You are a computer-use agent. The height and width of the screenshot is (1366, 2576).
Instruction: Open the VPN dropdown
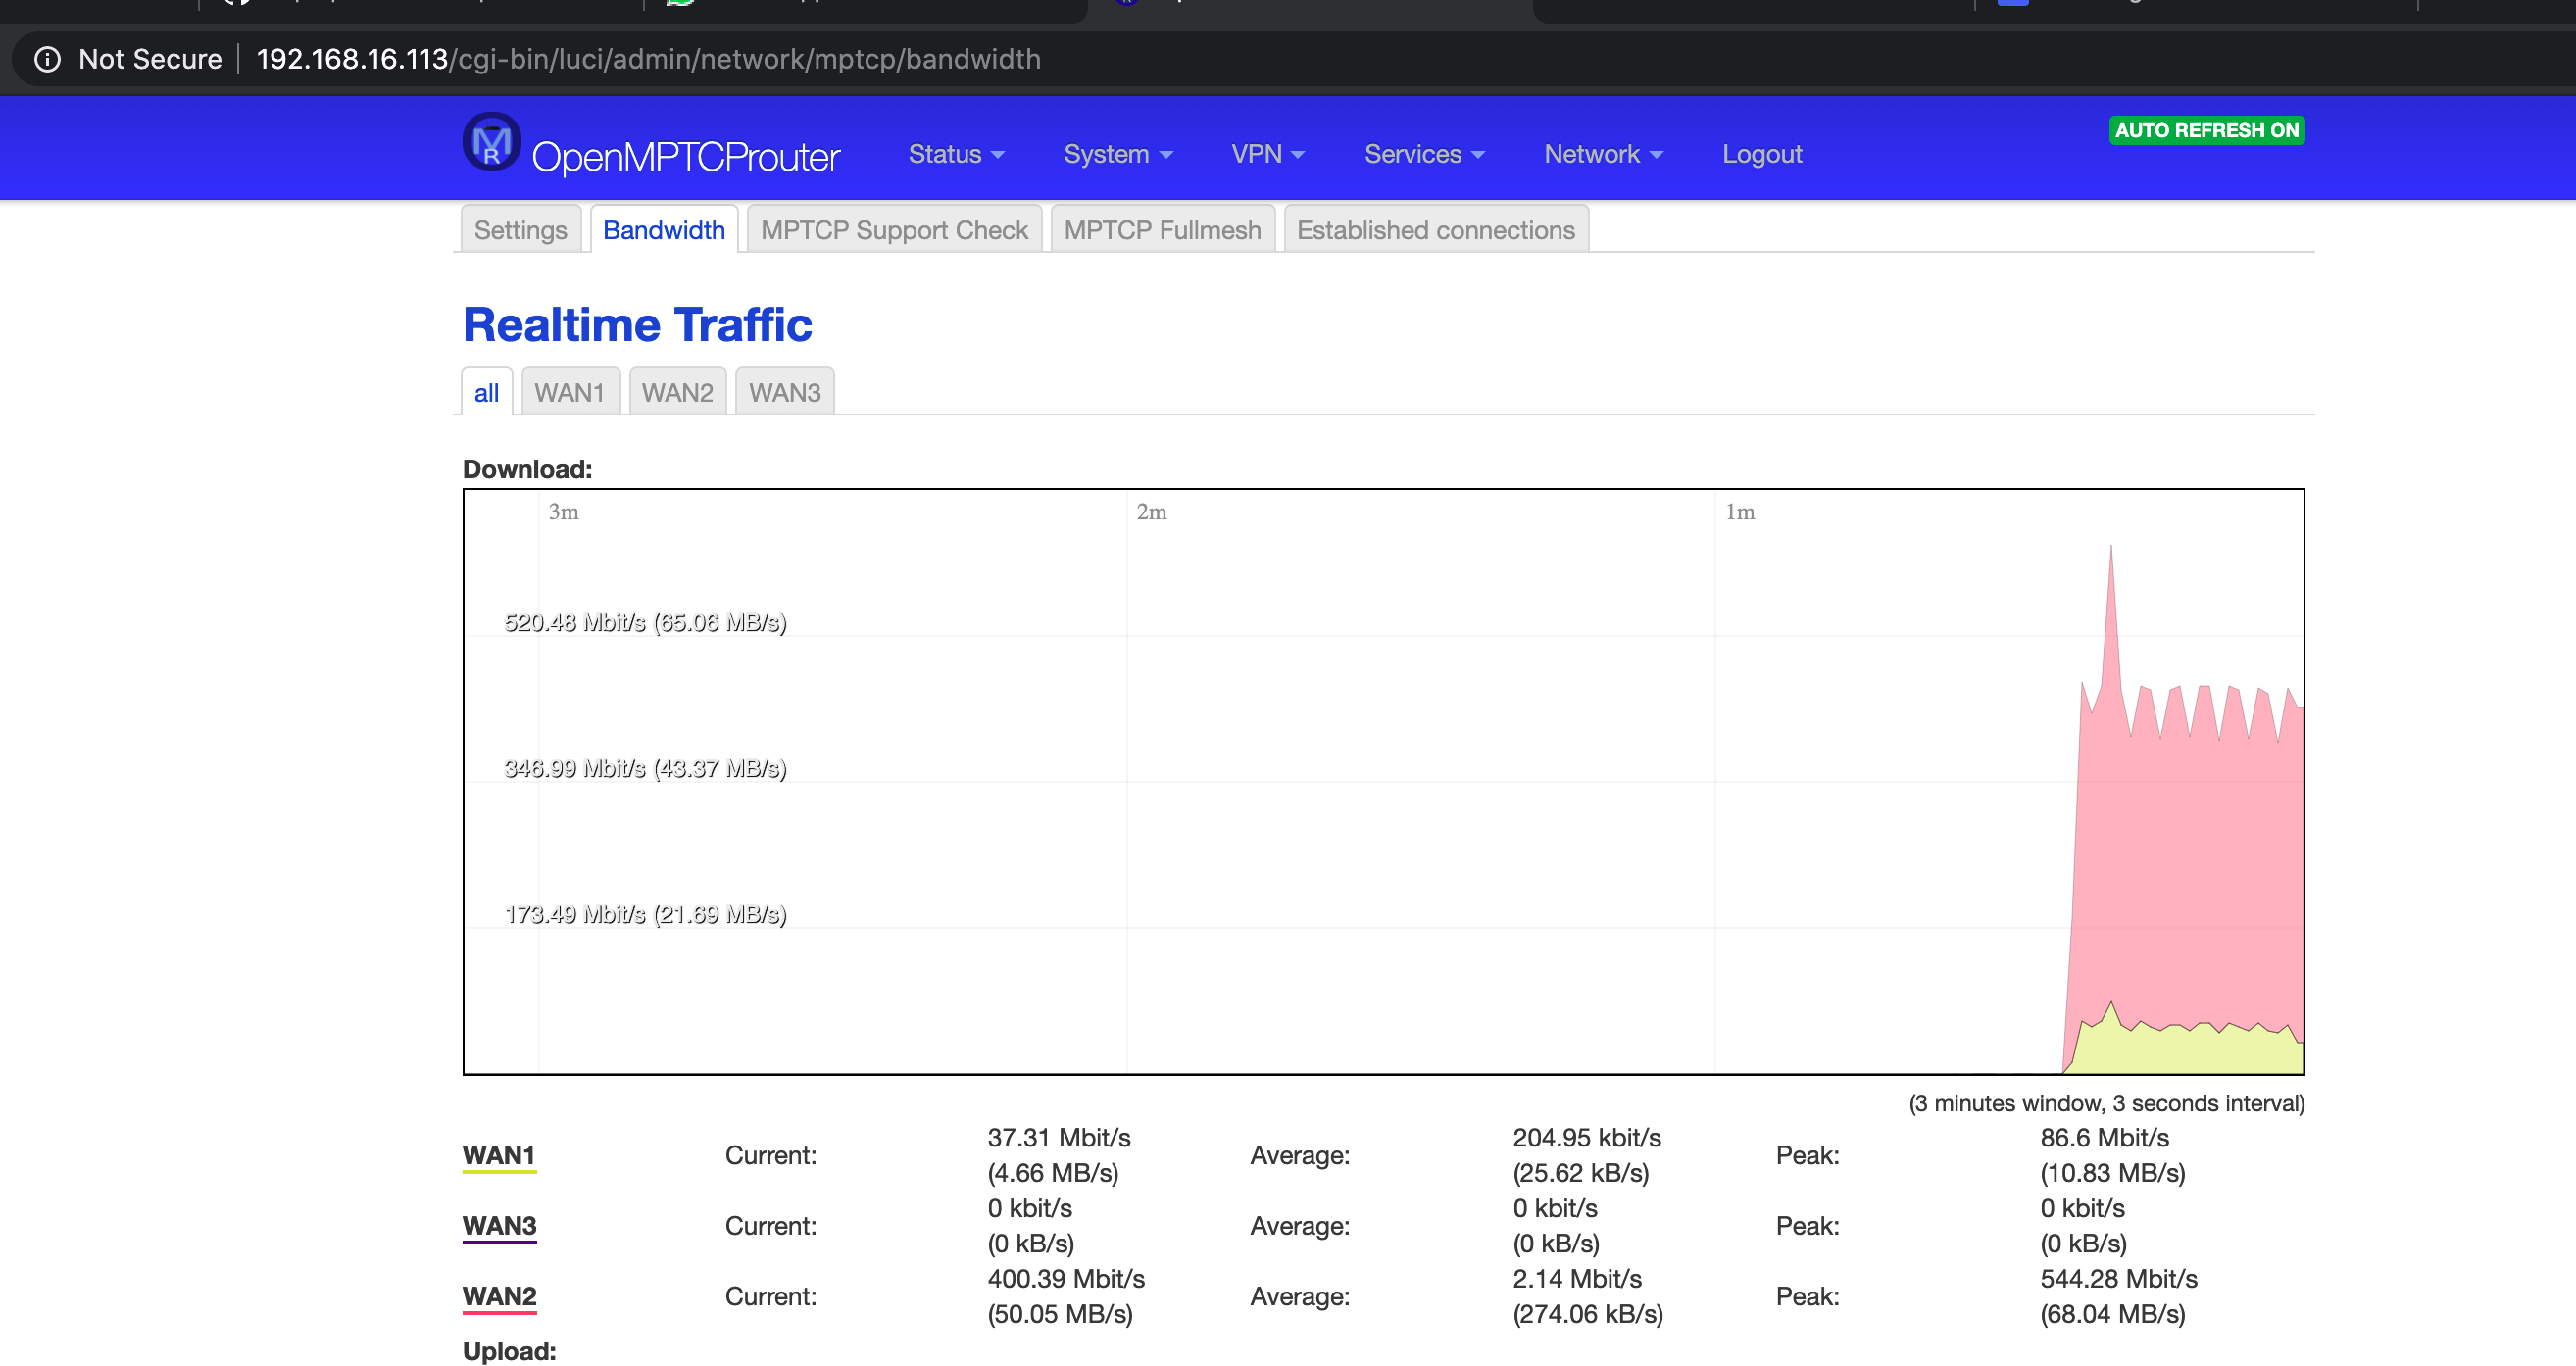pyautogui.click(x=1267, y=154)
